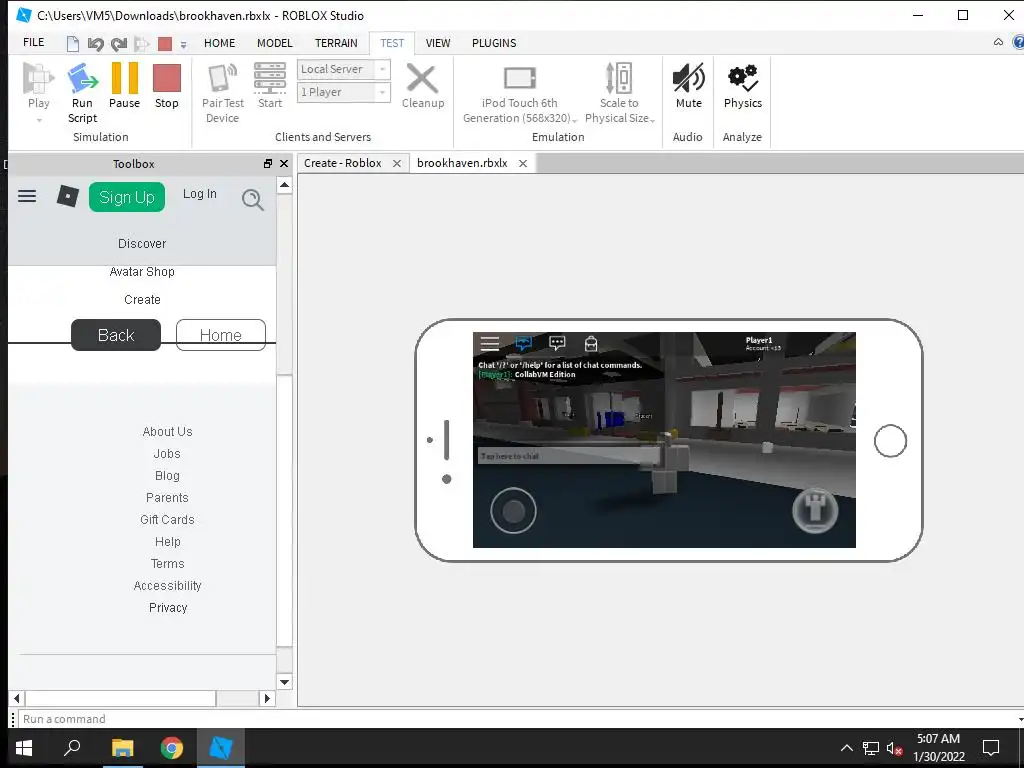The image size is (1024, 768).
Task: Open the Create link
Action: 142,300
